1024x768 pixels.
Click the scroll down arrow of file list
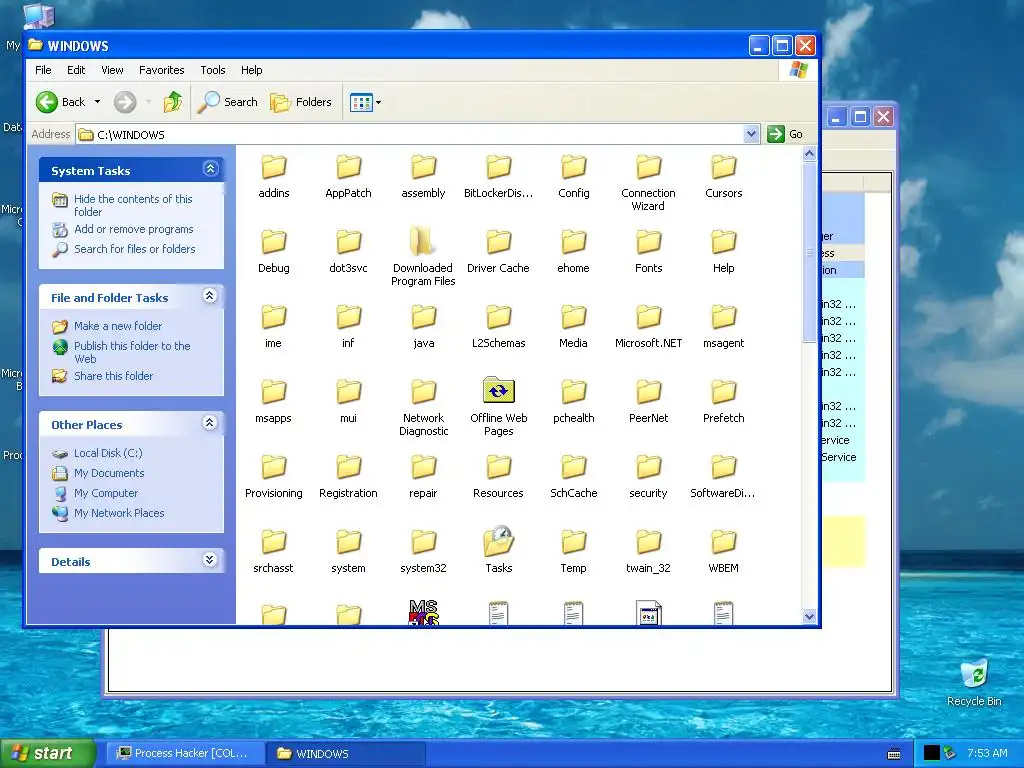(x=809, y=616)
